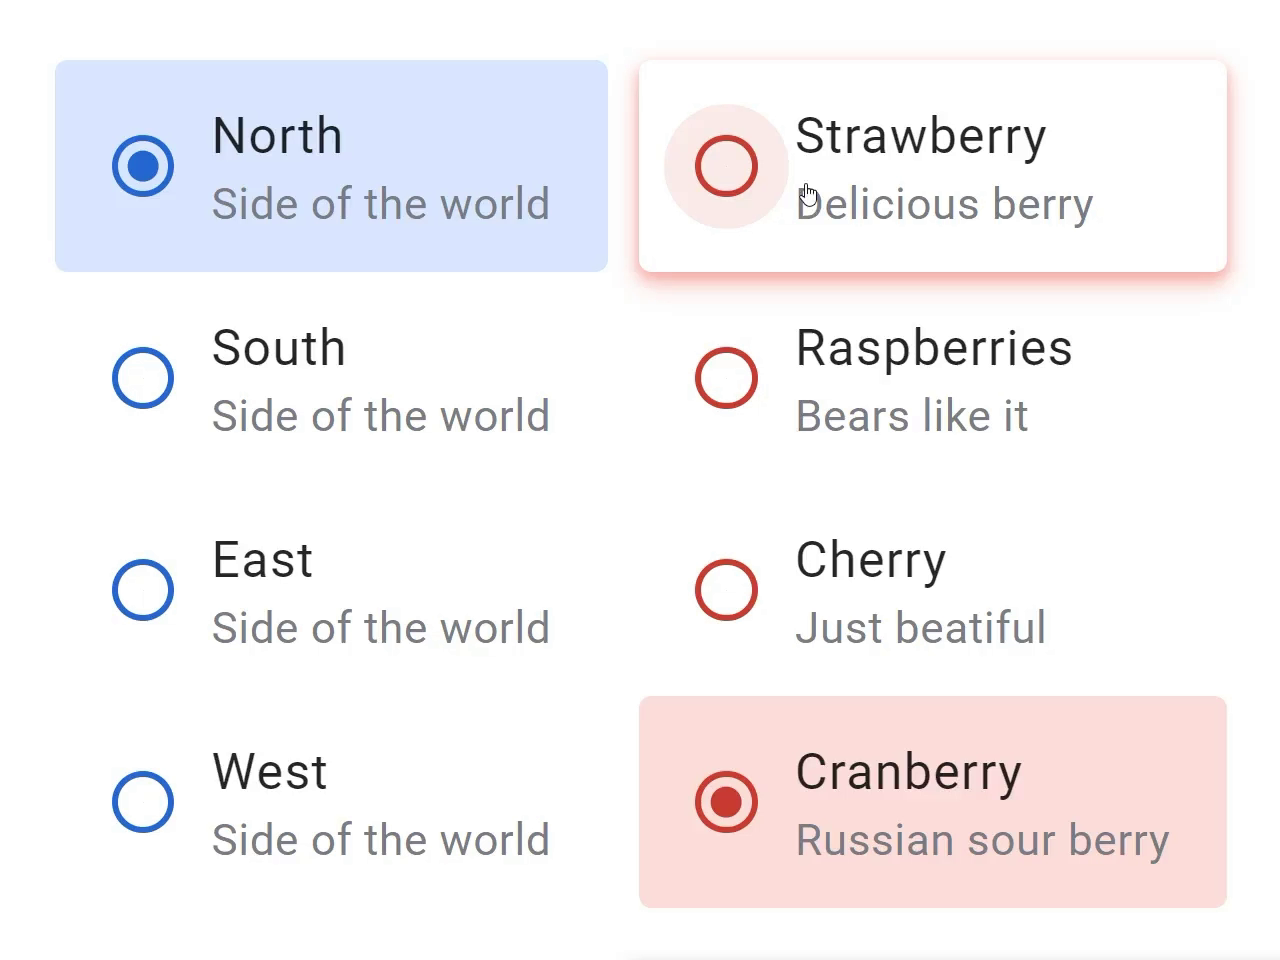This screenshot has height=960, width=1280.
Task: Click the Cherry option label
Action: point(870,561)
